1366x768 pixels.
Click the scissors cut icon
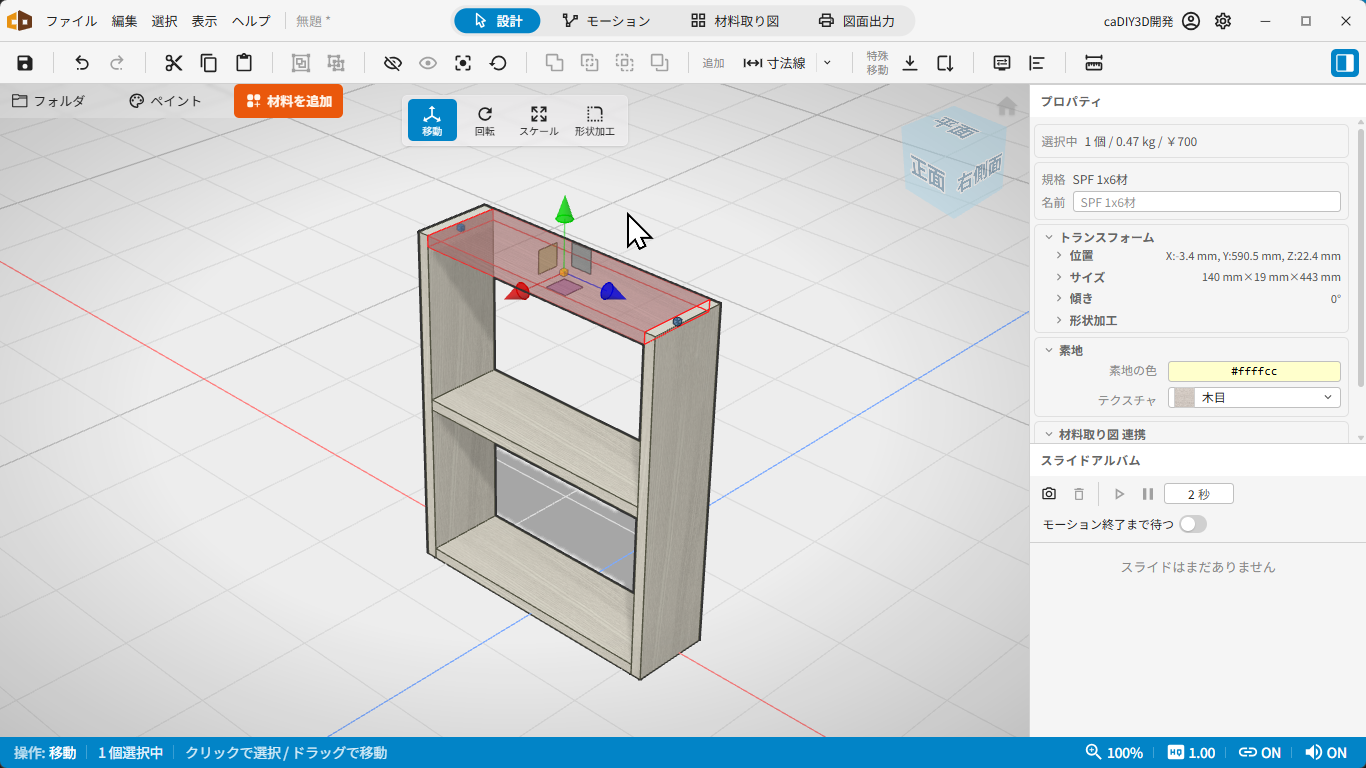[x=174, y=63]
